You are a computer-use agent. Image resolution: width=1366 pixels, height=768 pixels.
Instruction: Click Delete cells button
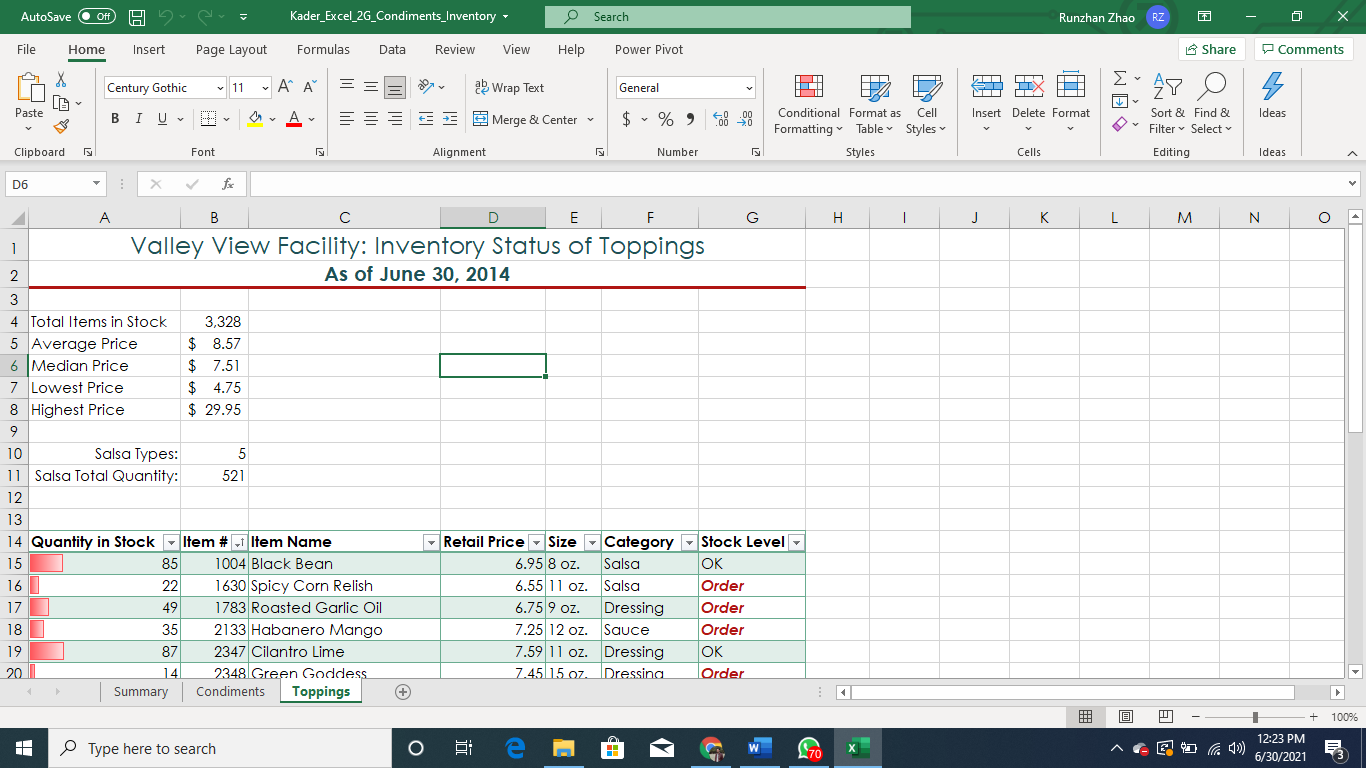click(x=1028, y=104)
